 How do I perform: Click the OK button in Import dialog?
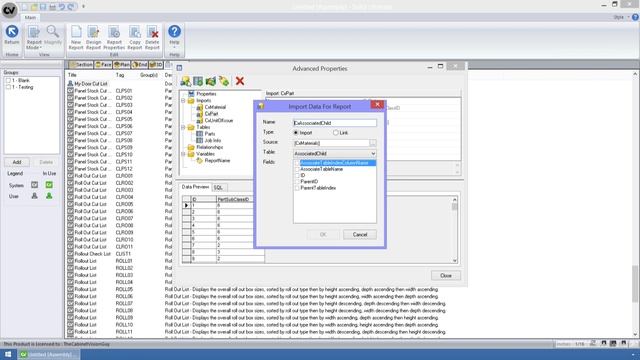(323, 235)
